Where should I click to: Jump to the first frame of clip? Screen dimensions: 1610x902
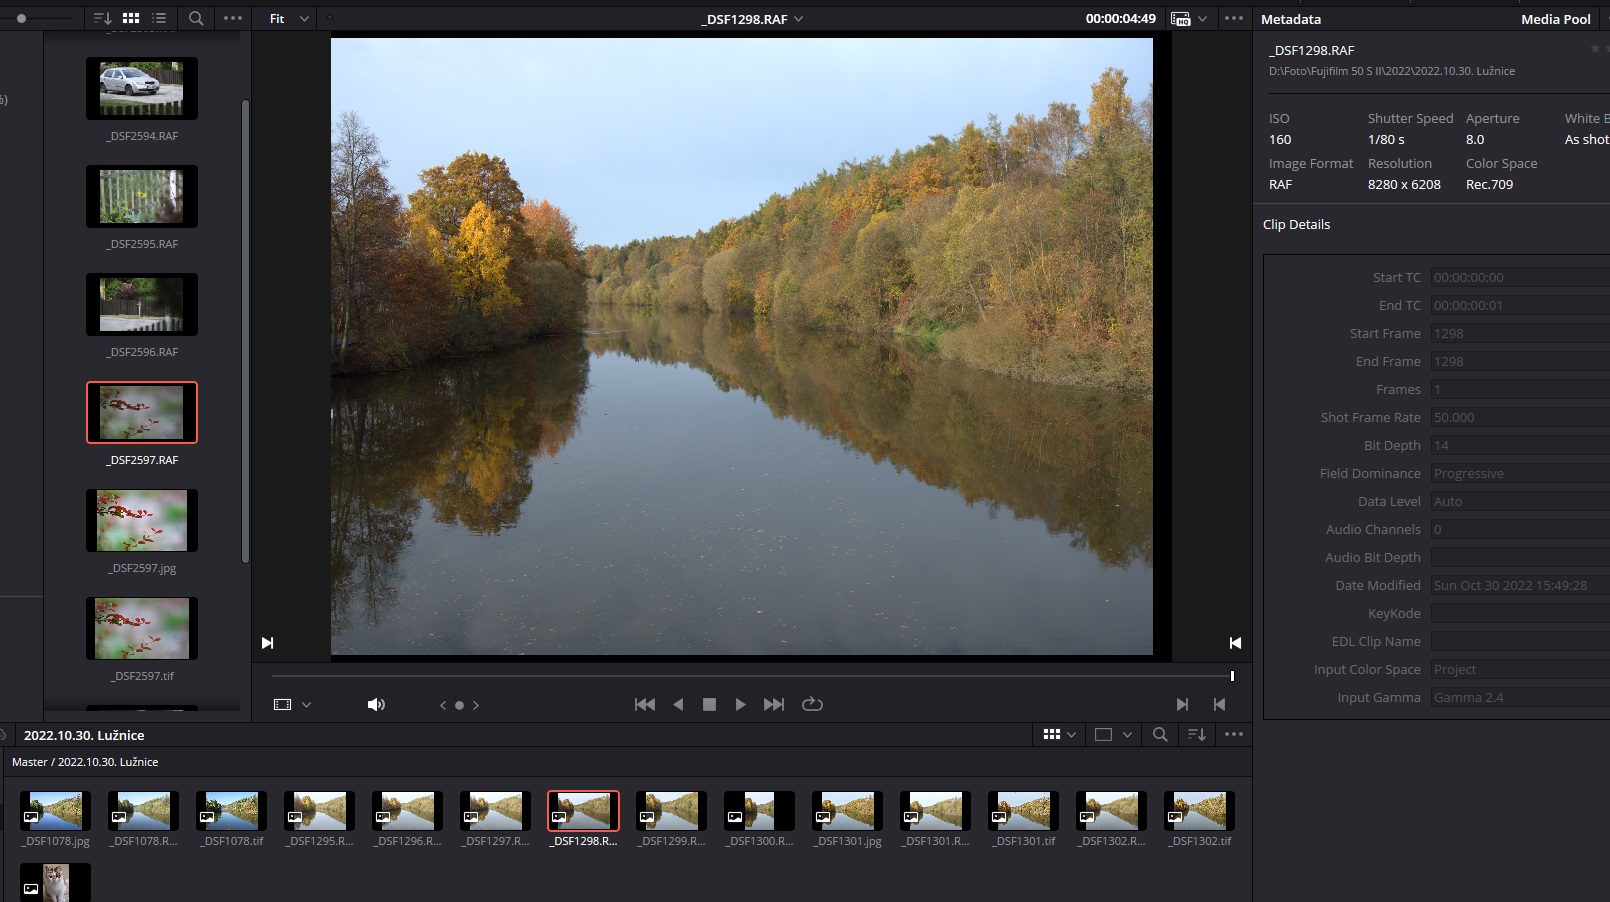pos(645,705)
